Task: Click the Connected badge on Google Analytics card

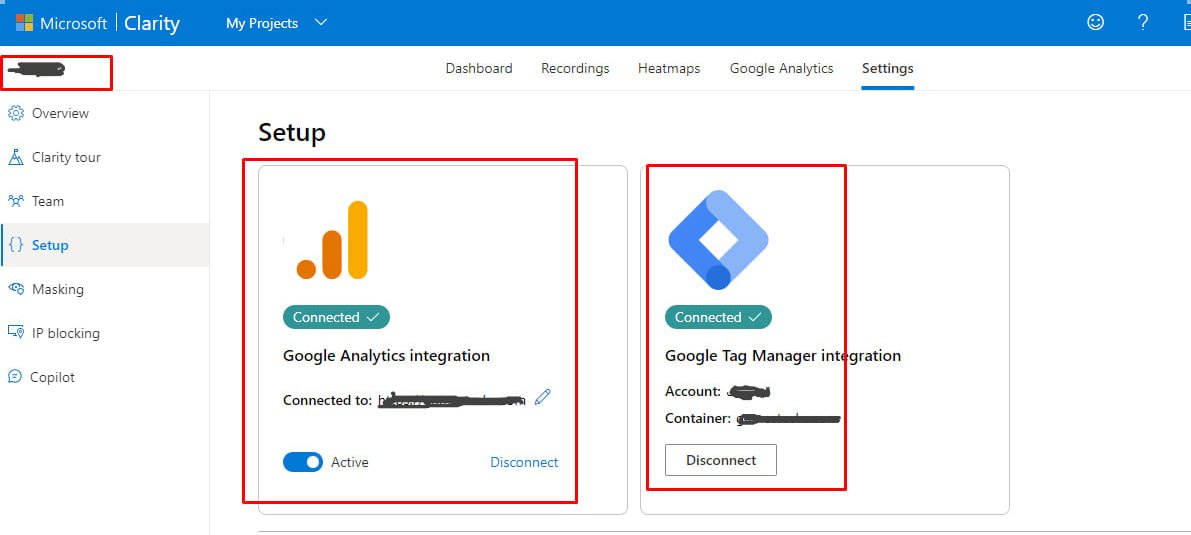Action: click(336, 317)
